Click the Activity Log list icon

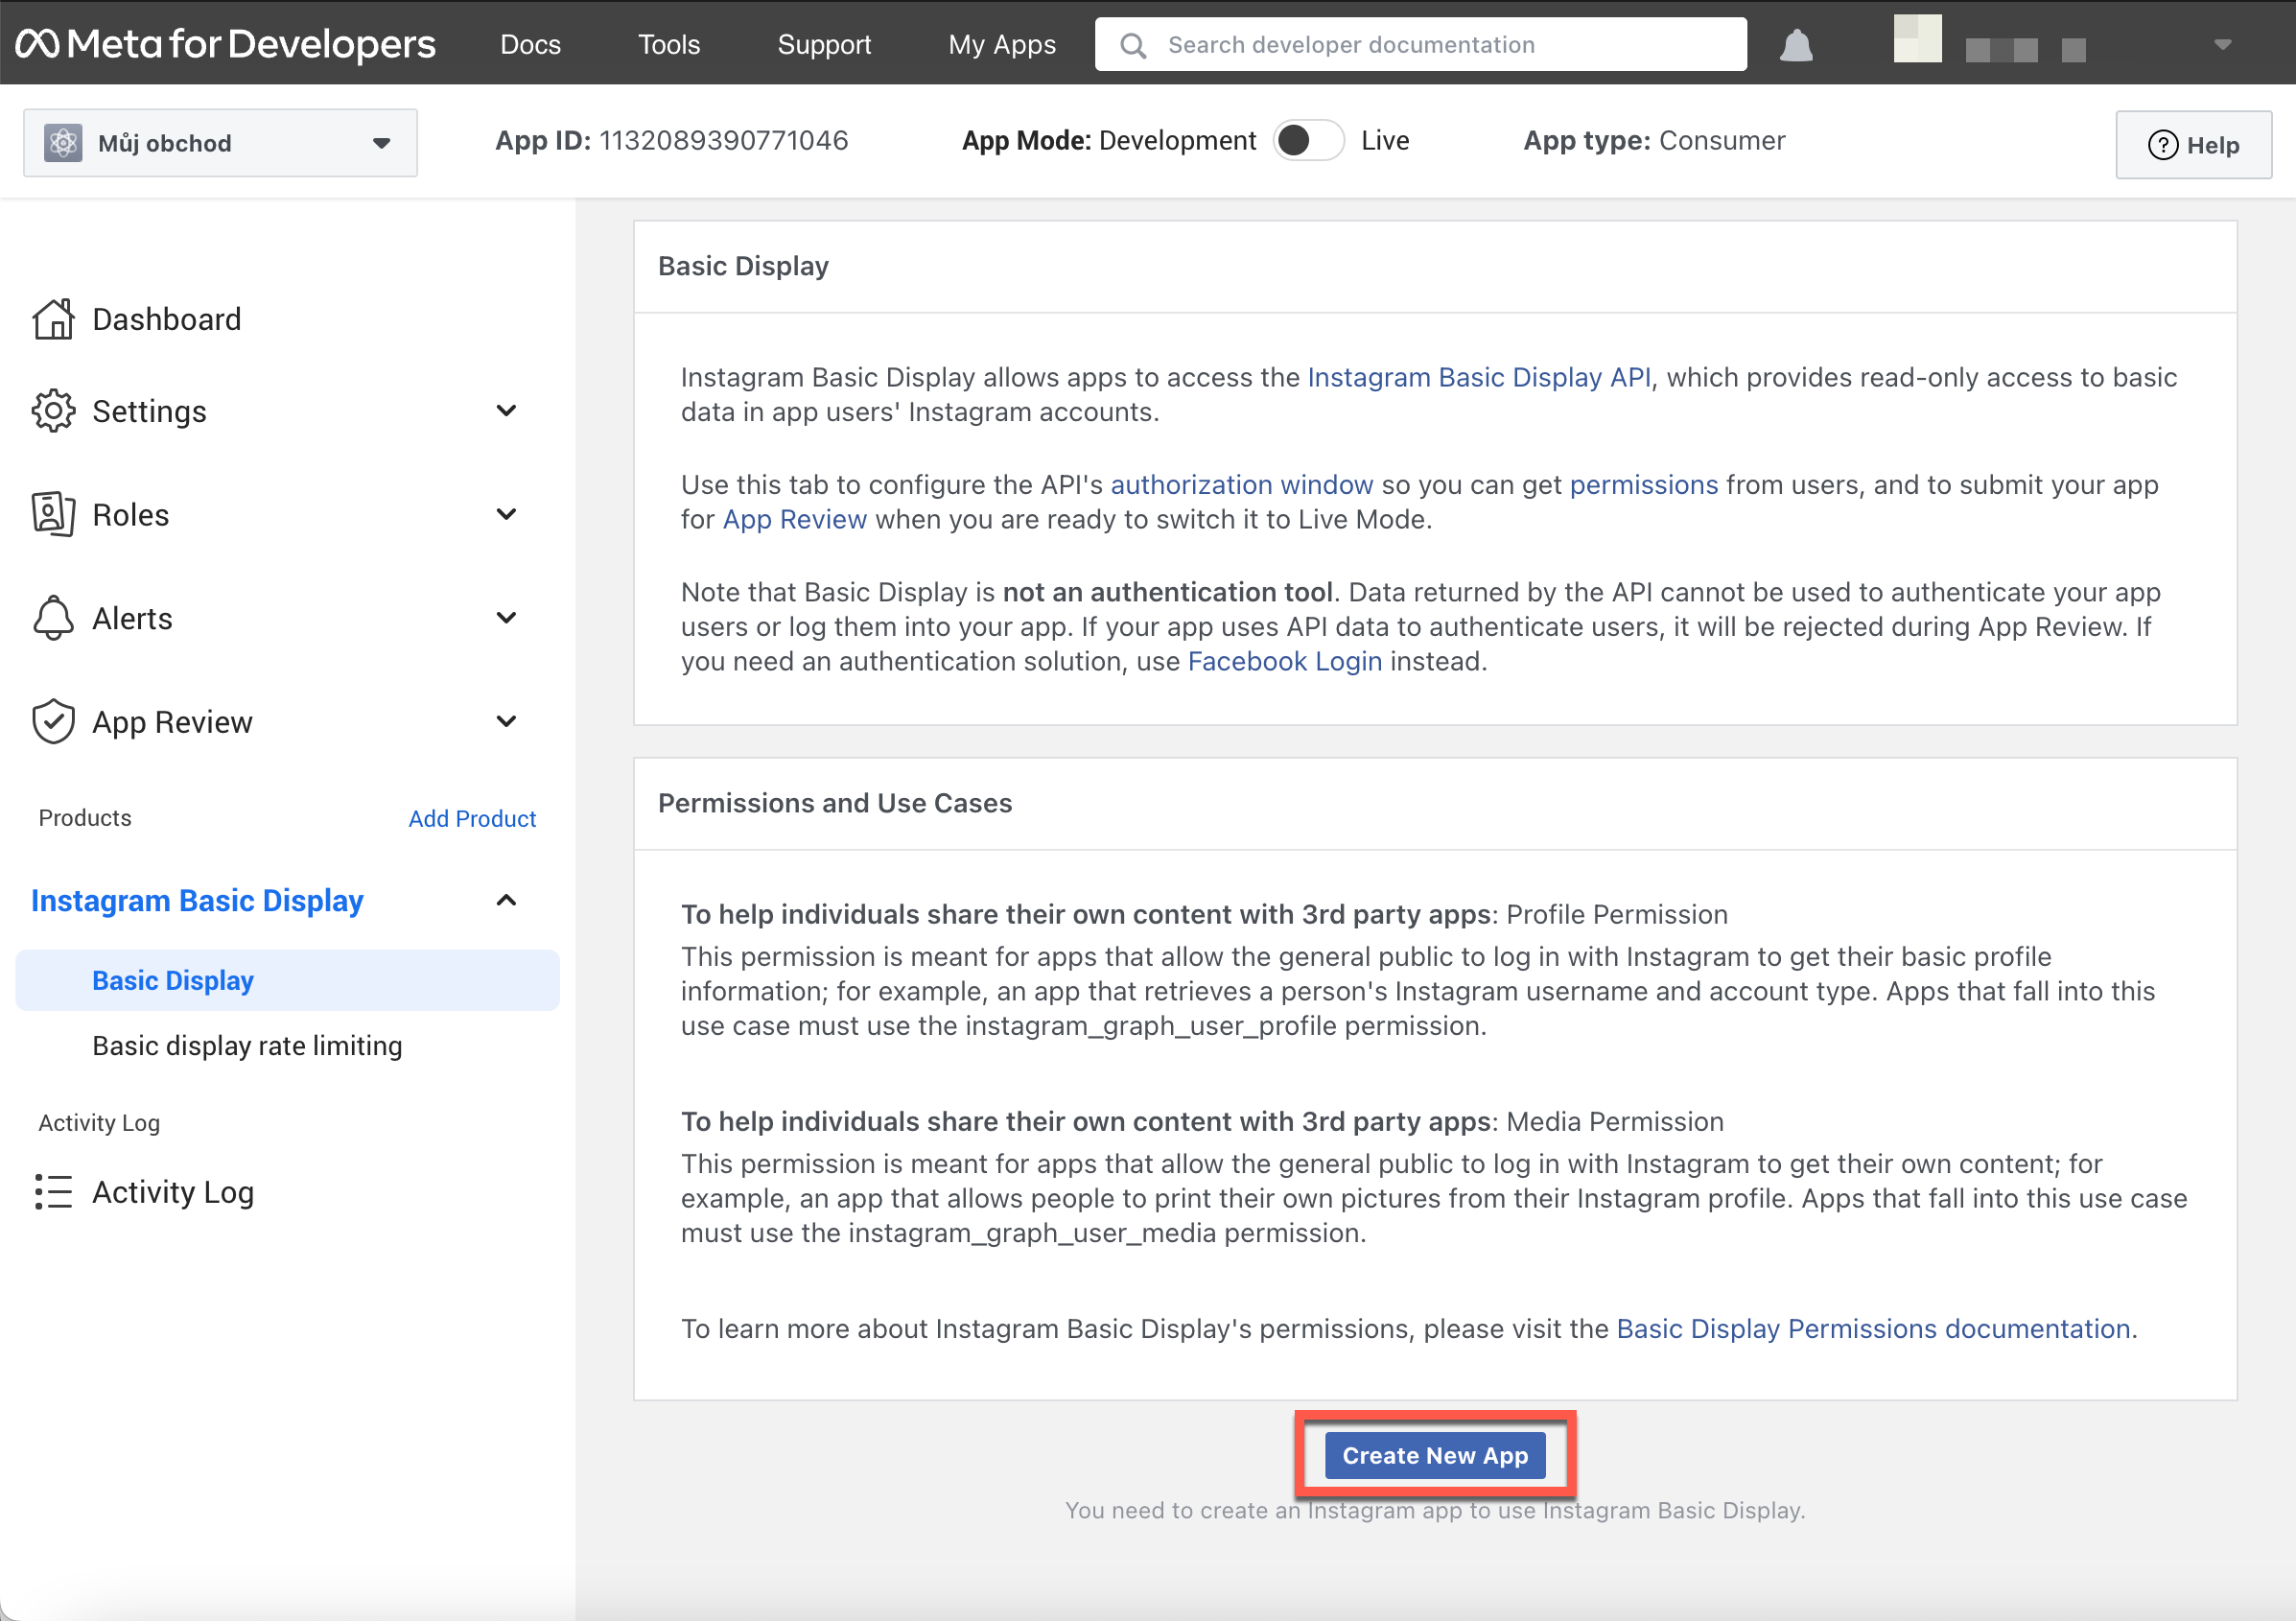(x=53, y=1192)
